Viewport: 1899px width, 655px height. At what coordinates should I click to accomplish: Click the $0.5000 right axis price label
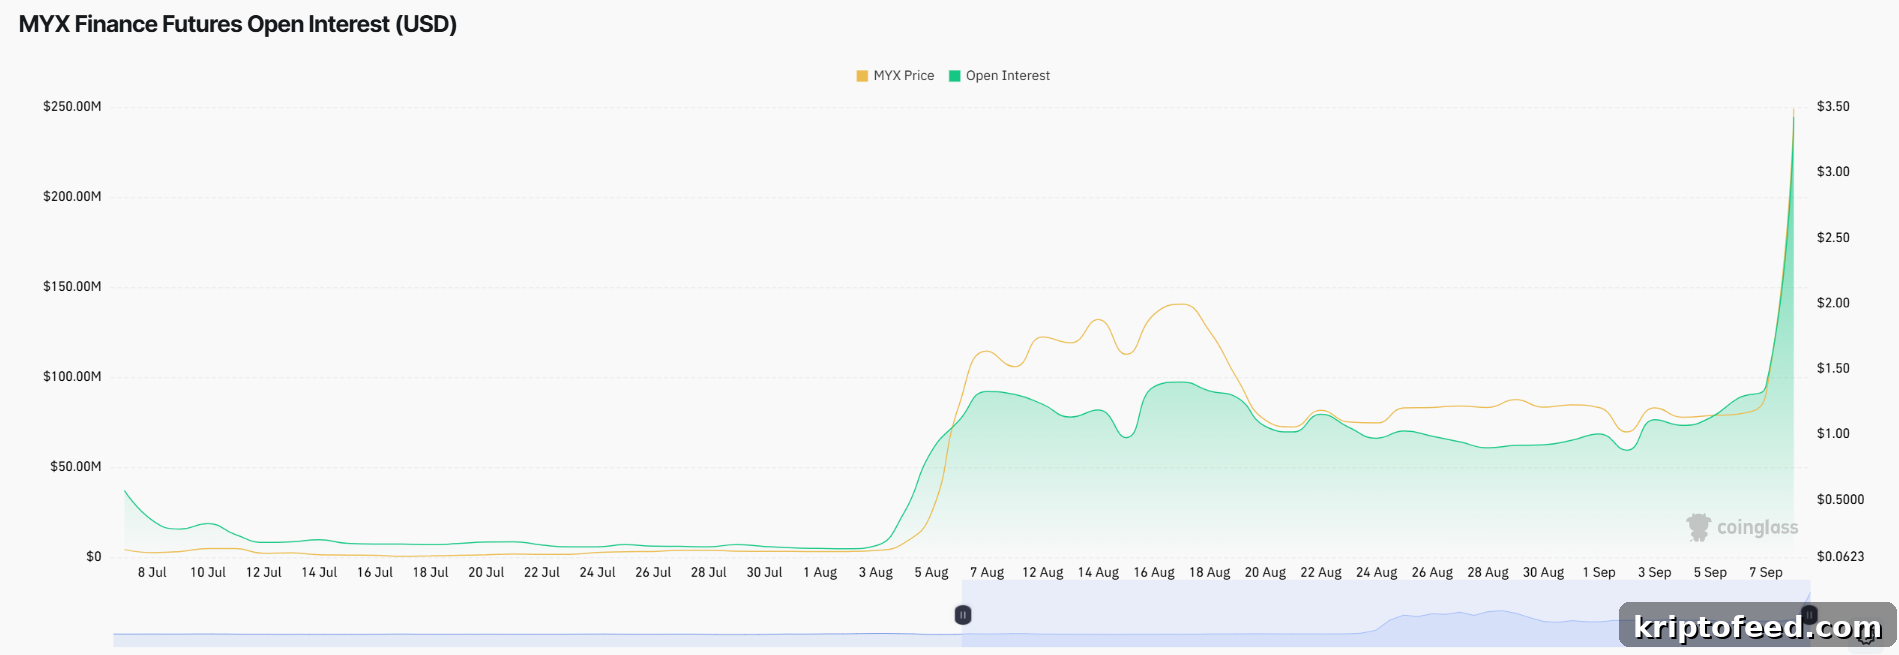1840,500
